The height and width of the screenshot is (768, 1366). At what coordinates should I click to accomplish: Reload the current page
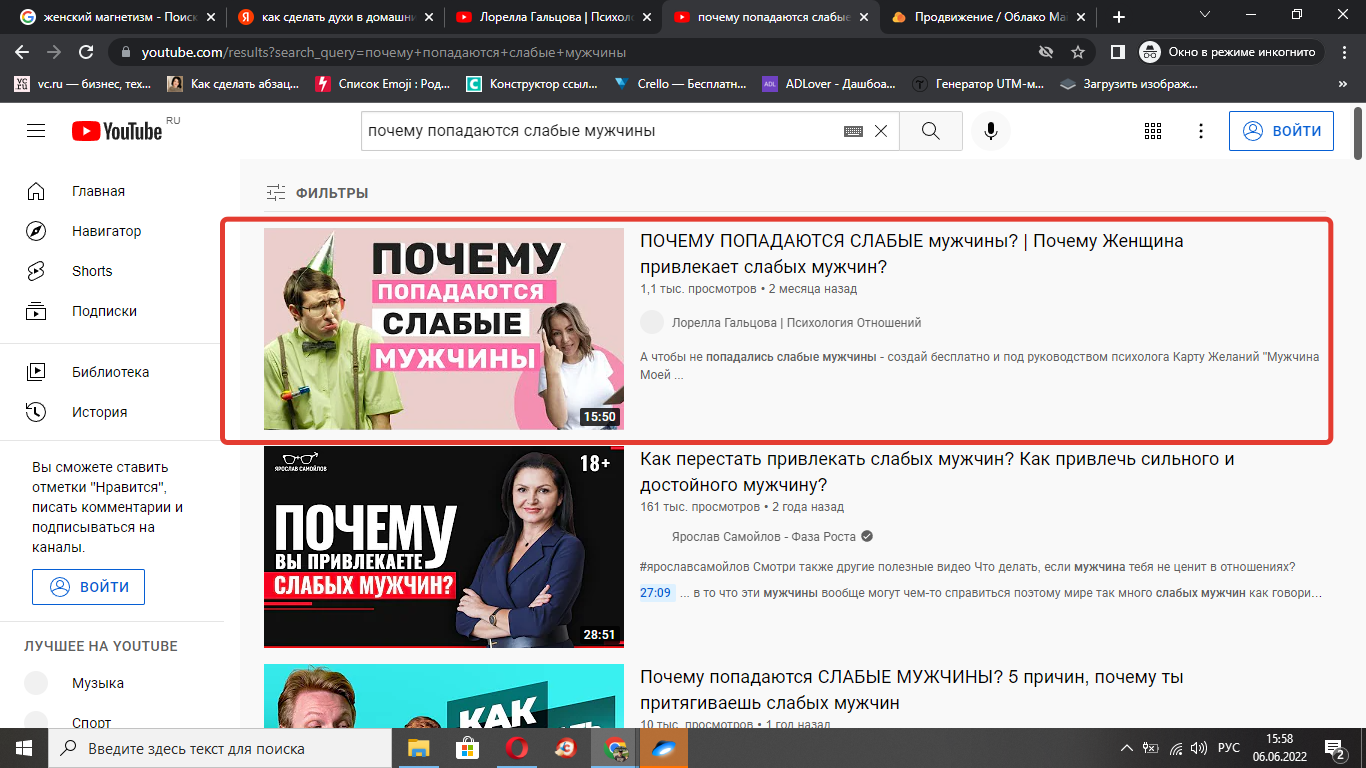coord(86,52)
